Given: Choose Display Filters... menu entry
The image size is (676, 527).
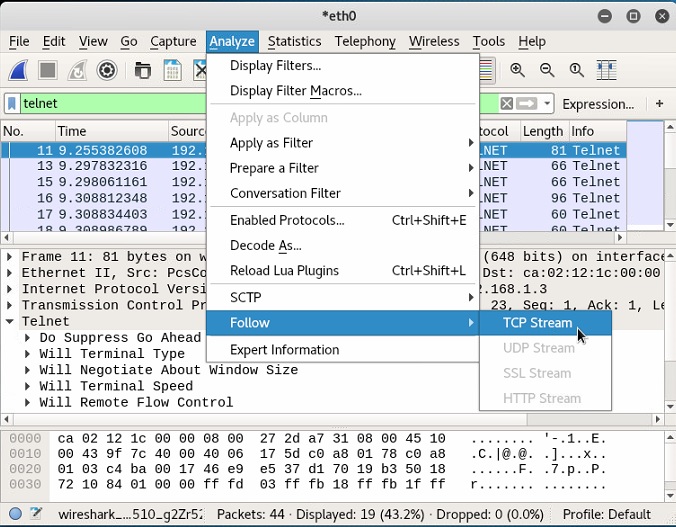Looking at the screenshot, I should point(343,66).
